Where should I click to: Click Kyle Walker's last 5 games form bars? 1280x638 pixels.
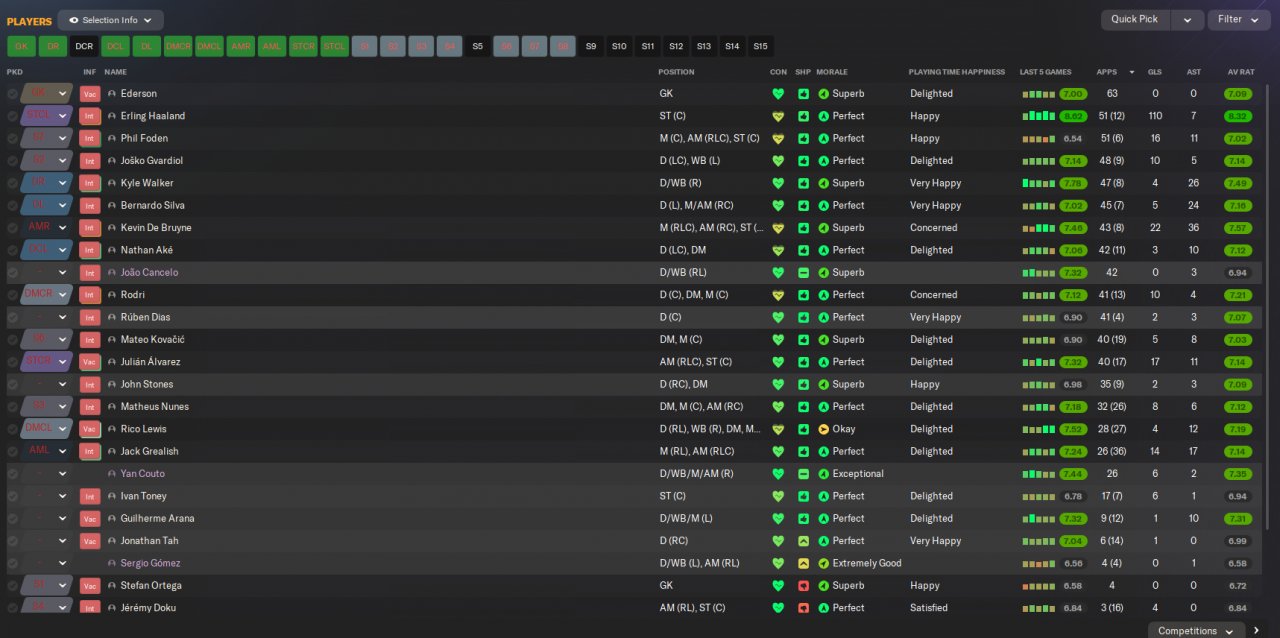pyautogui.click(x=1038, y=183)
